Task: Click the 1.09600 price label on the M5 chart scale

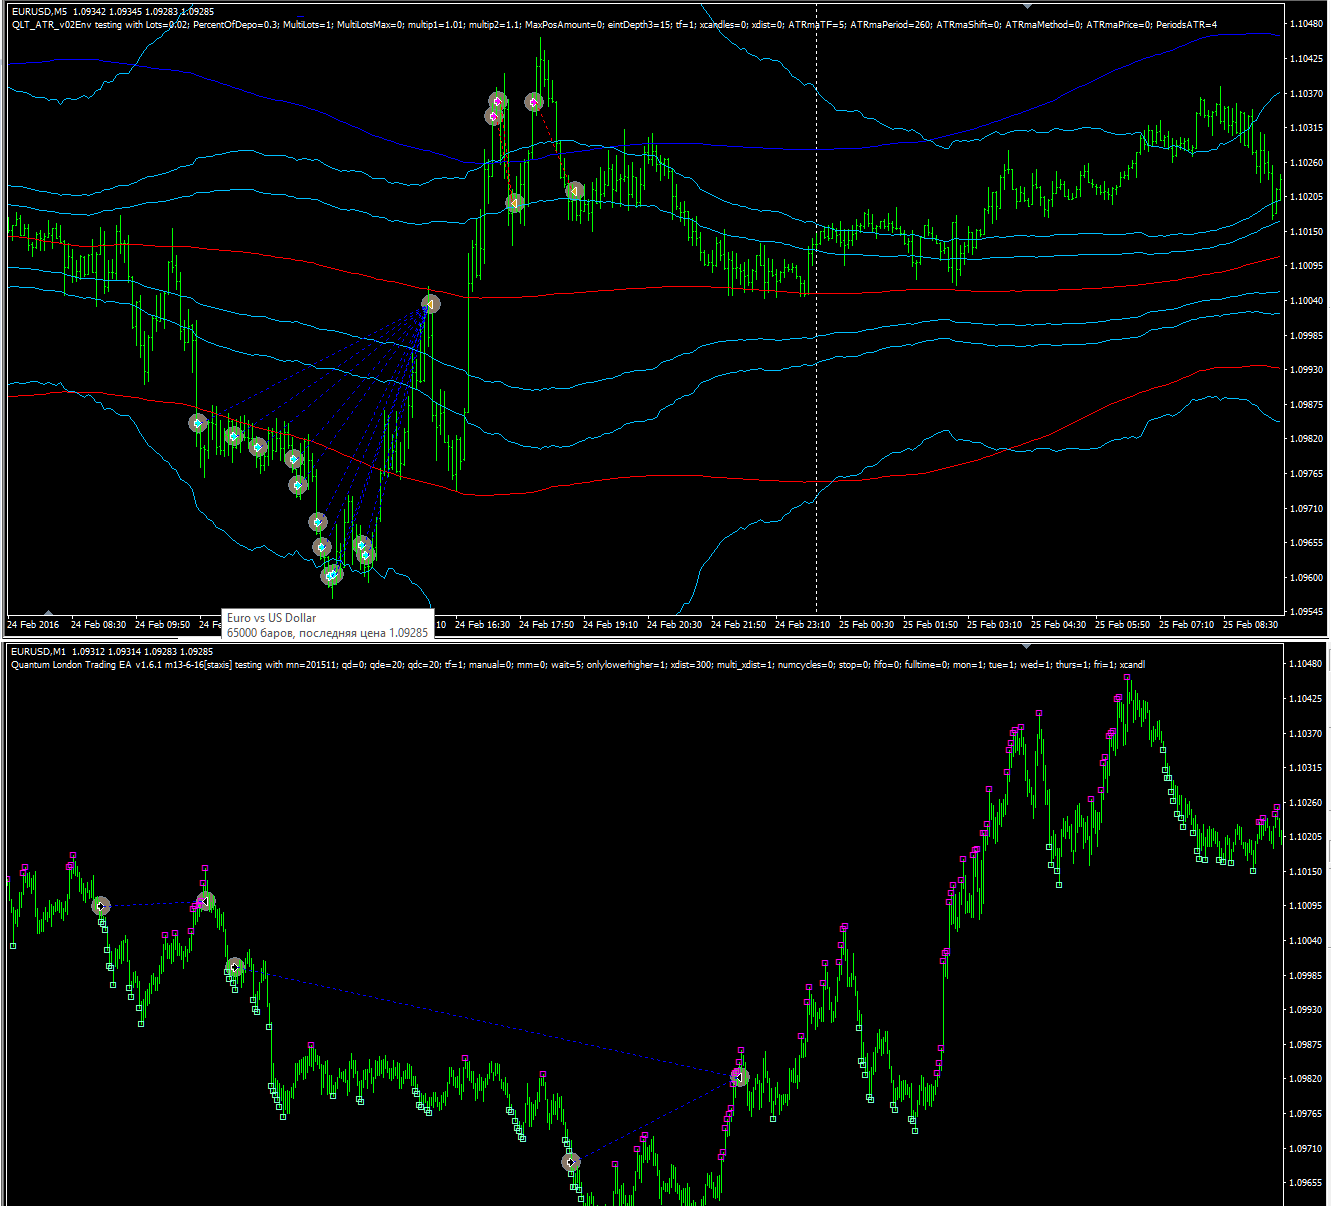Action: (x=1306, y=578)
